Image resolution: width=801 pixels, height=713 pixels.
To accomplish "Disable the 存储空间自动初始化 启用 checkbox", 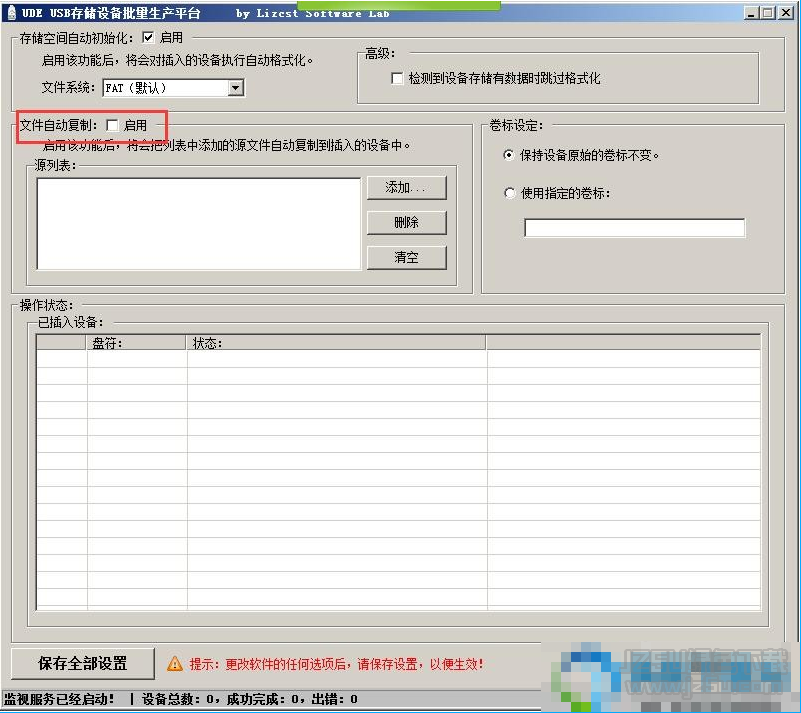I will coord(148,37).
